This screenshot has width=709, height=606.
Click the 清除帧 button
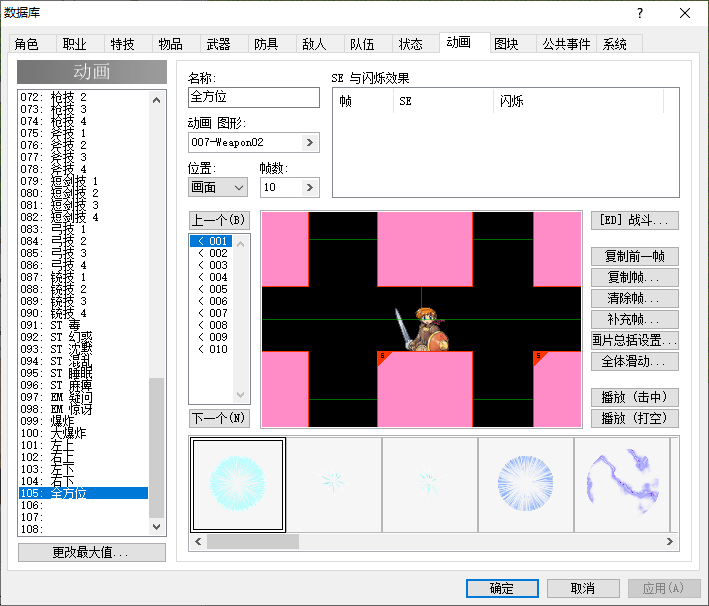635,298
